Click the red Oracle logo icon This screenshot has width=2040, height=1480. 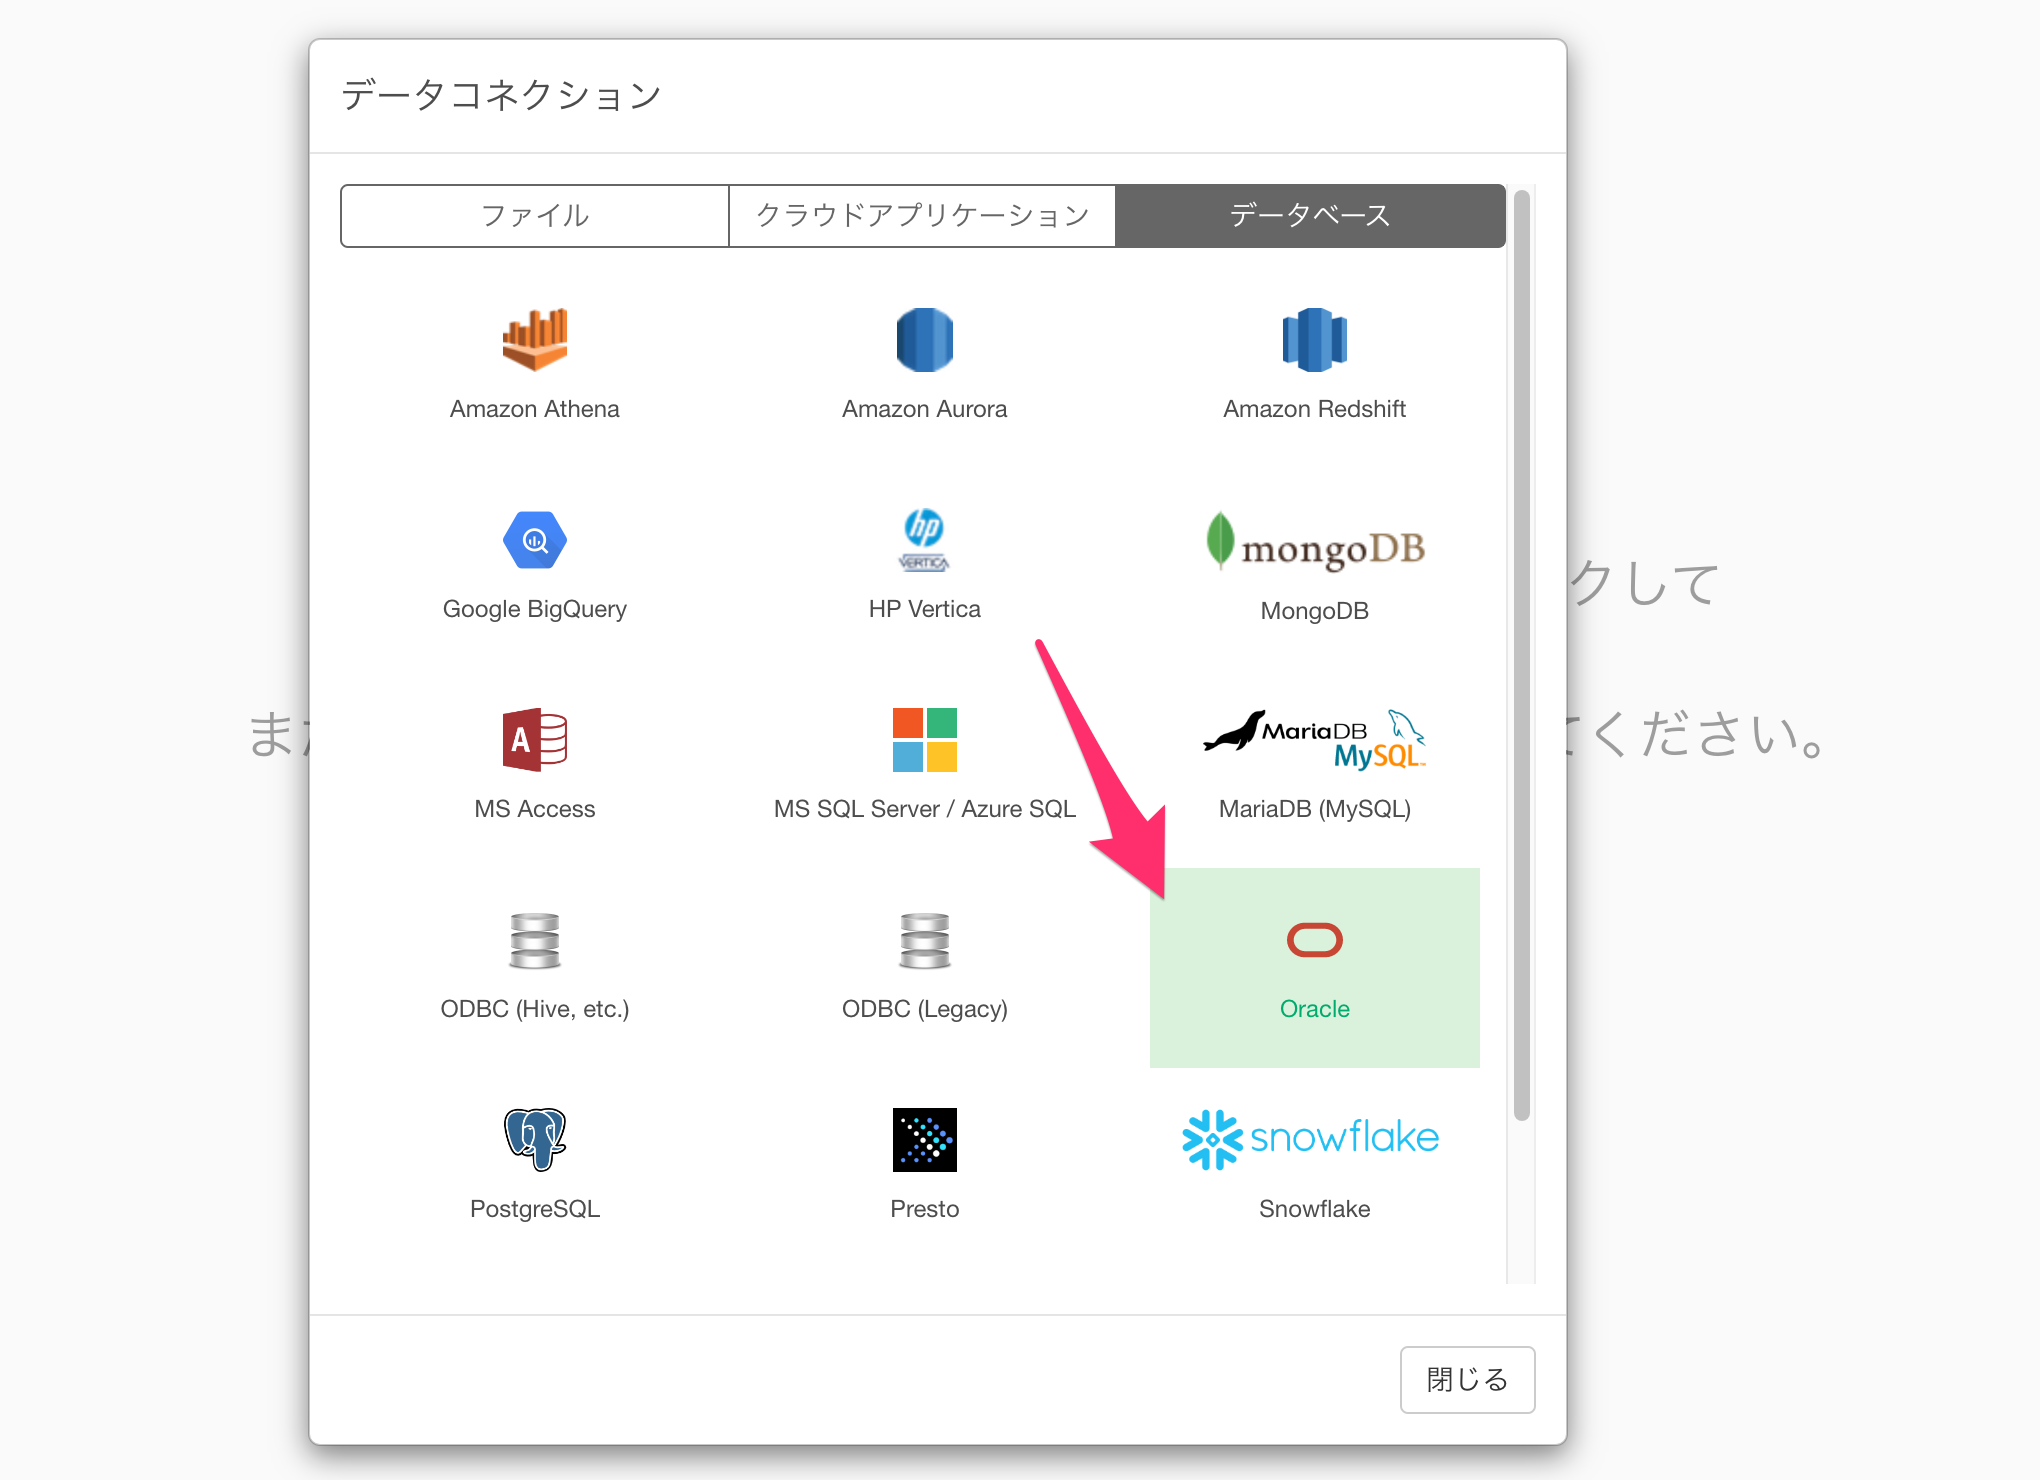tap(1315, 940)
